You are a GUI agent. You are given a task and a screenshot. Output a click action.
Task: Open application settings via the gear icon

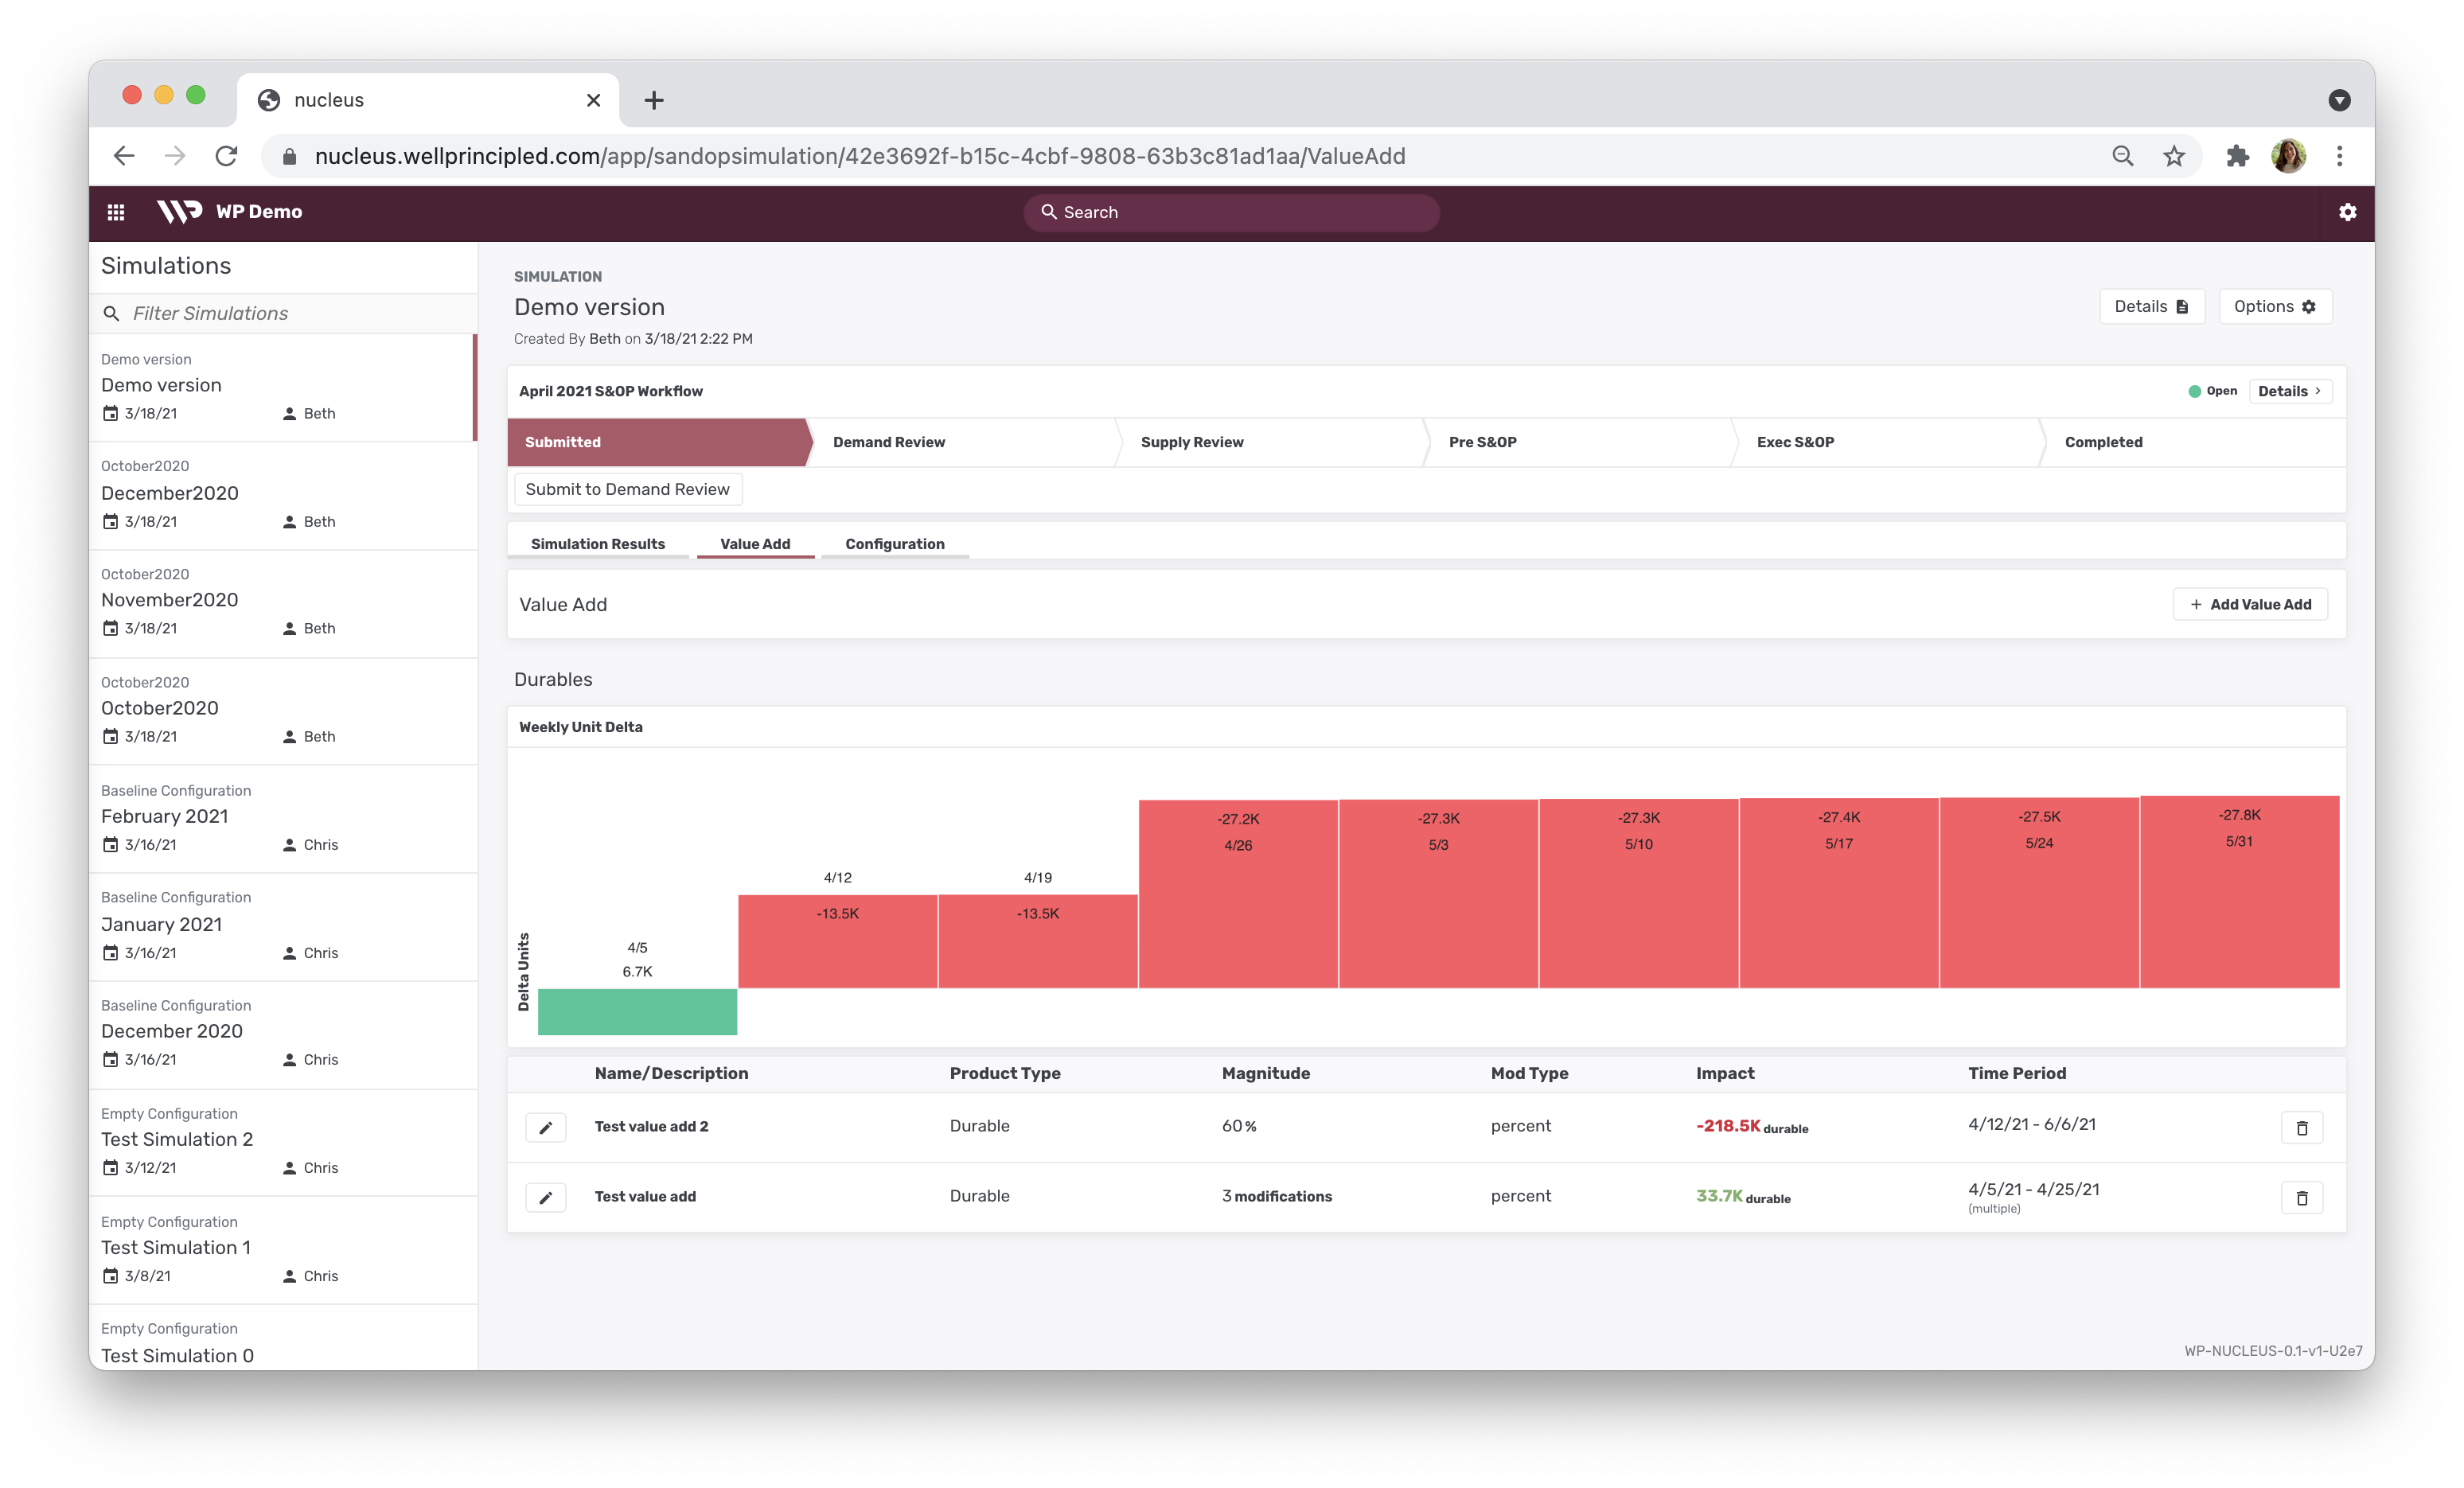coord(2348,212)
